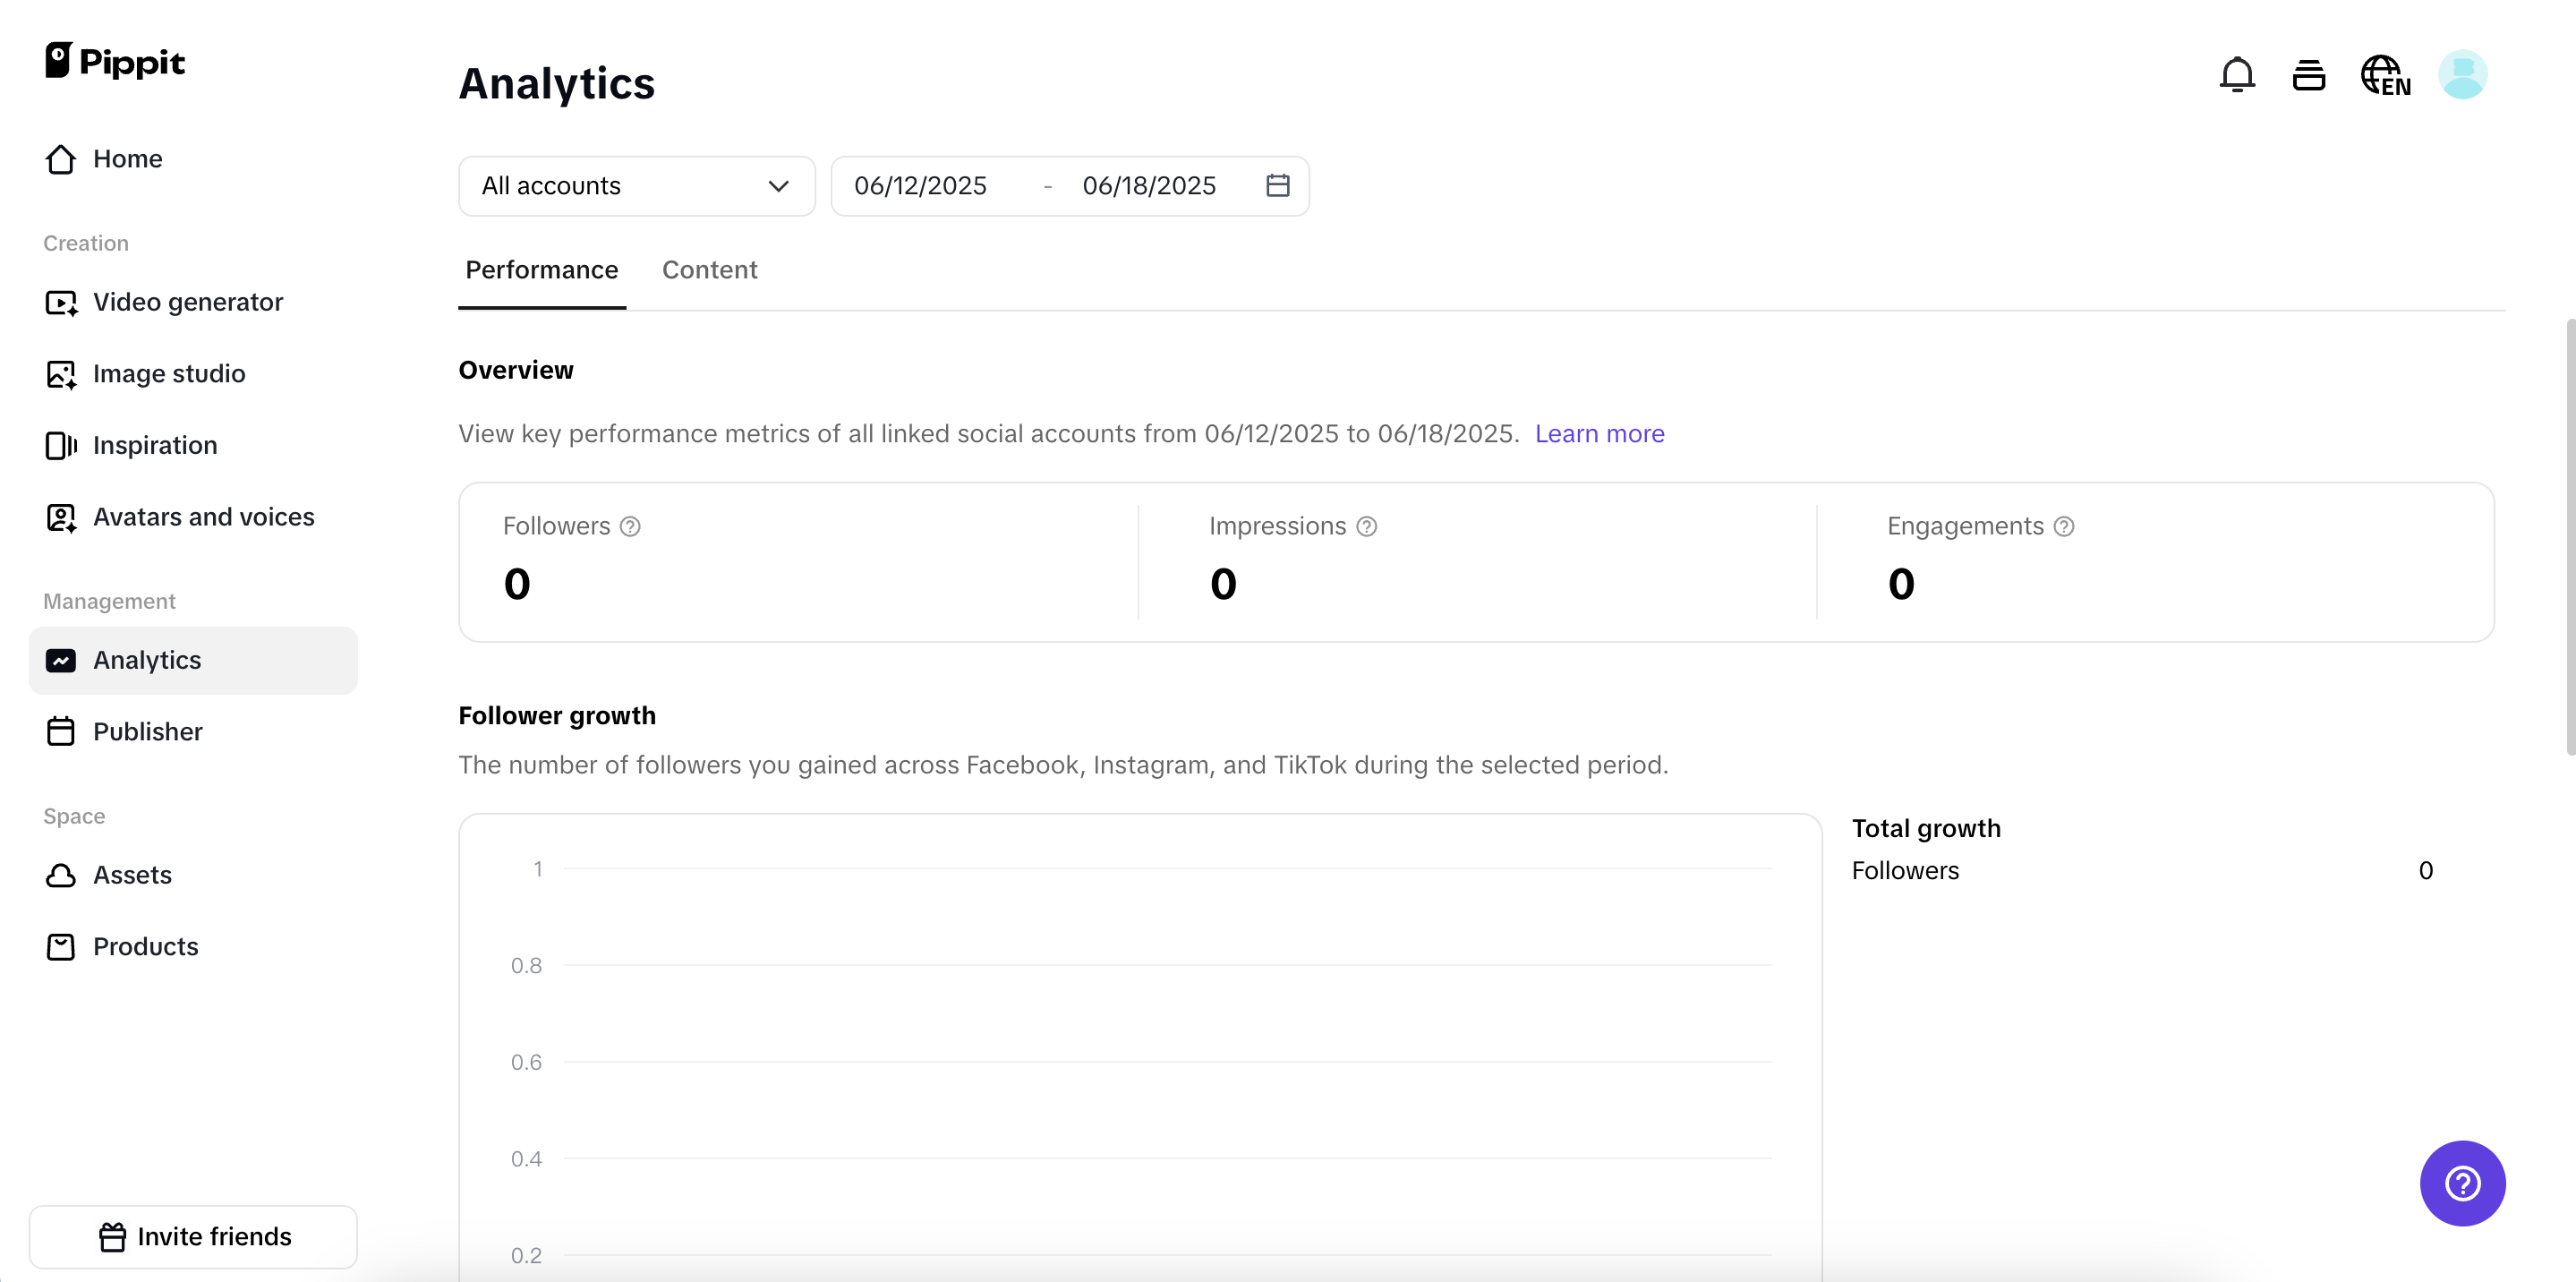Go to Publisher in sidebar

(x=147, y=731)
